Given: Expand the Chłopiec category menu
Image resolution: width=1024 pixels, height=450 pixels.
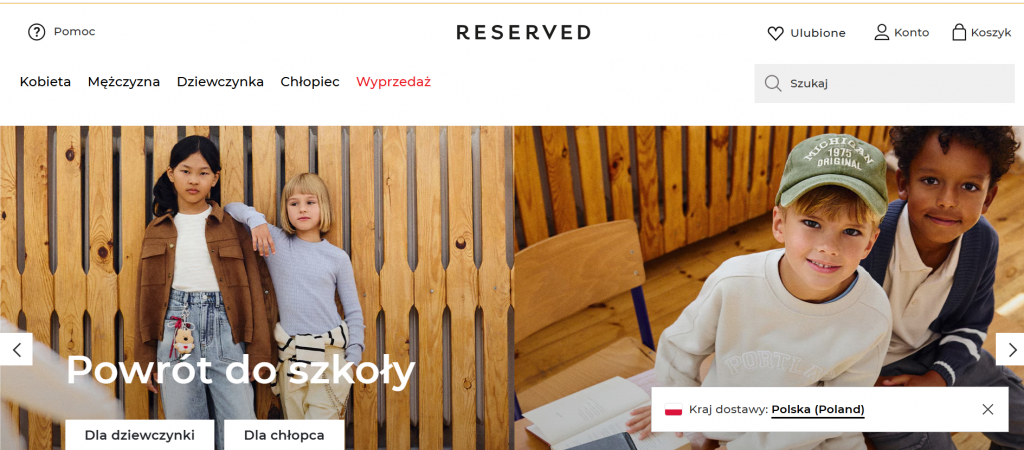Looking at the screenshot, I should pyautogui.click(x=310, y=82).
